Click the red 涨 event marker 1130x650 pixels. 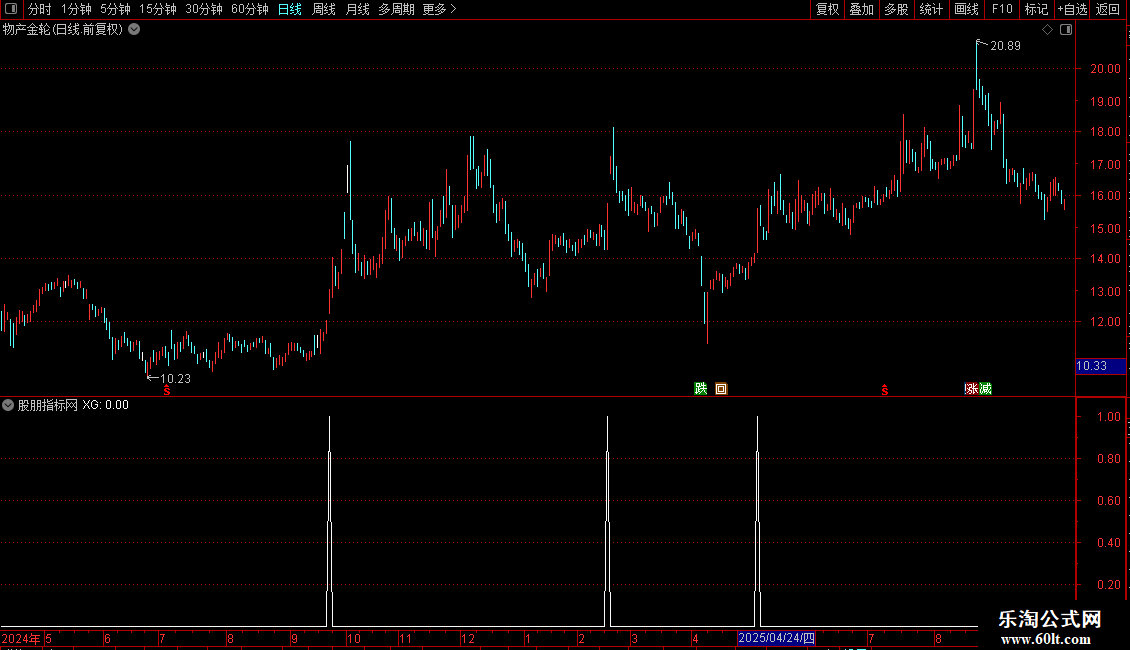pyautogui.click(x=971, y=389)
